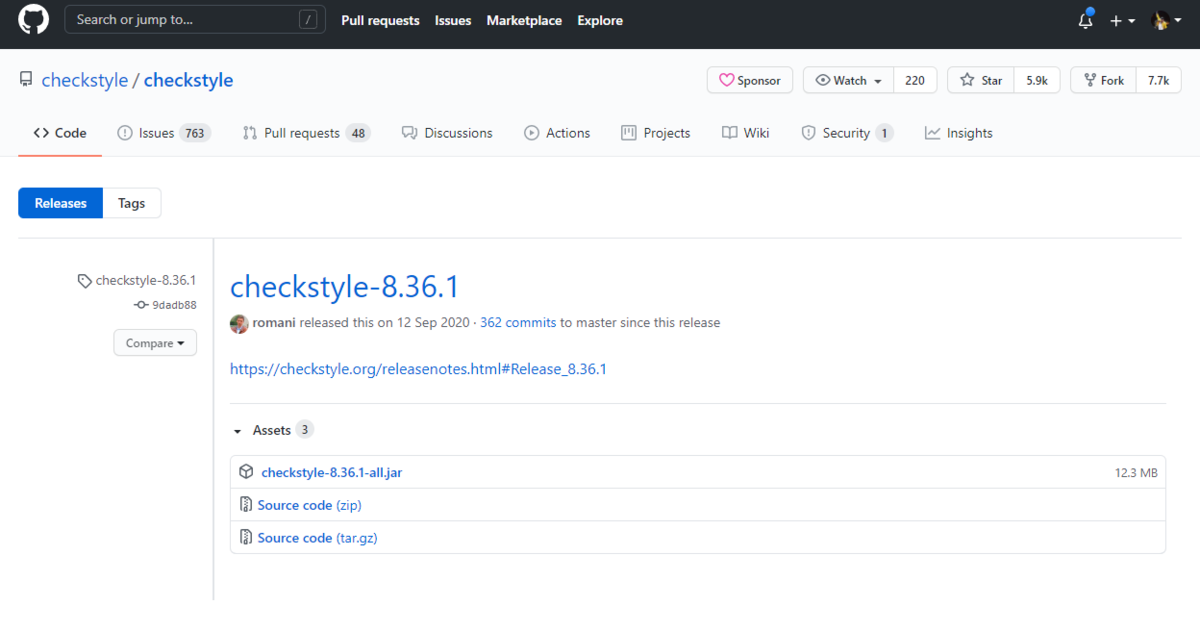Open the Compare dropdown
The image size is (1200, 631).
click(155, 342)
